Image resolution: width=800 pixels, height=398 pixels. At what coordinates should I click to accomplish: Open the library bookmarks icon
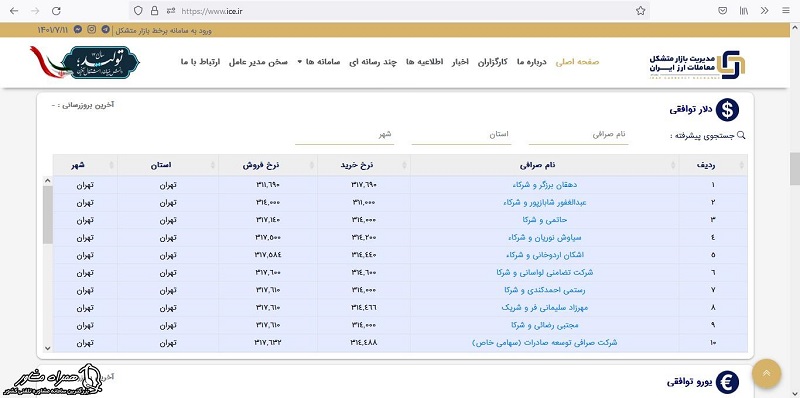click(744, 11)
